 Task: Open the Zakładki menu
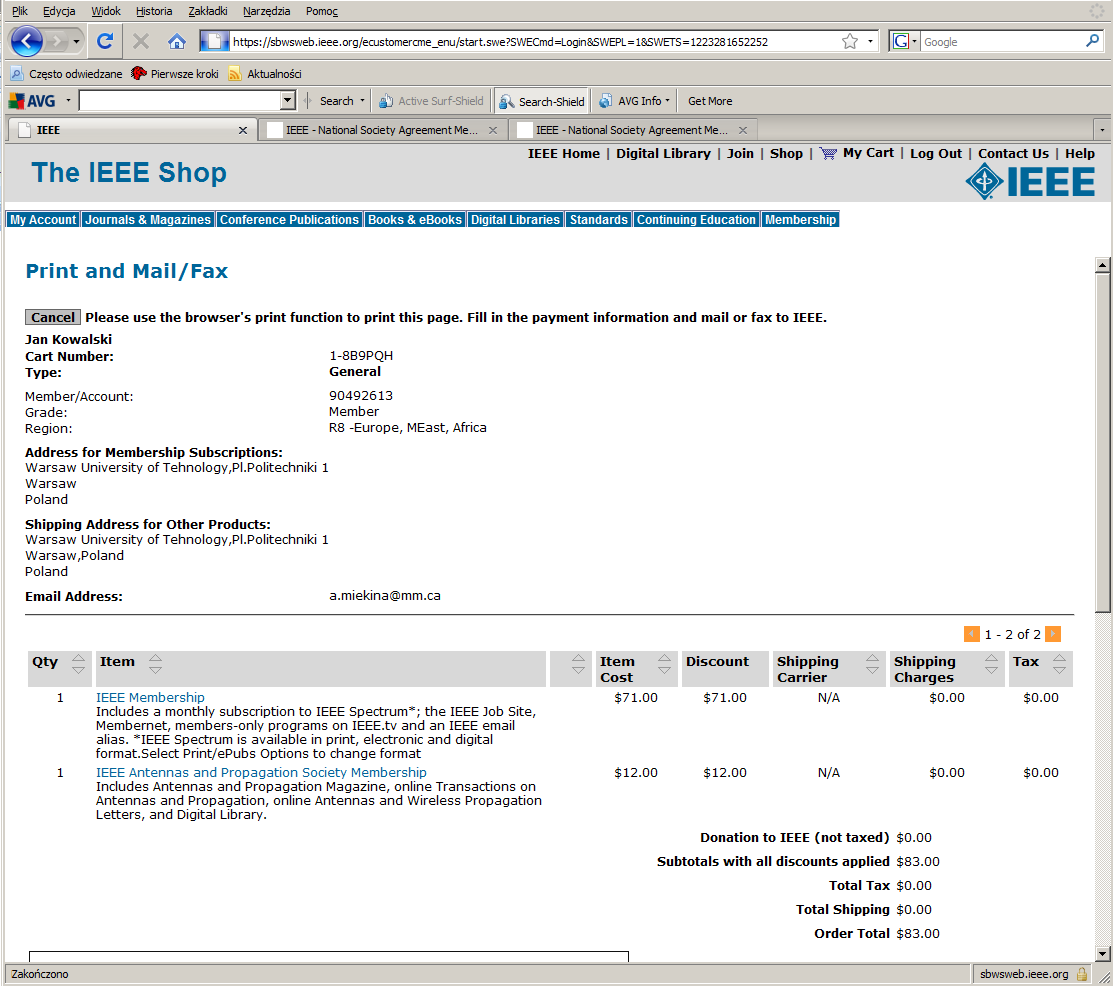[208, 11]
